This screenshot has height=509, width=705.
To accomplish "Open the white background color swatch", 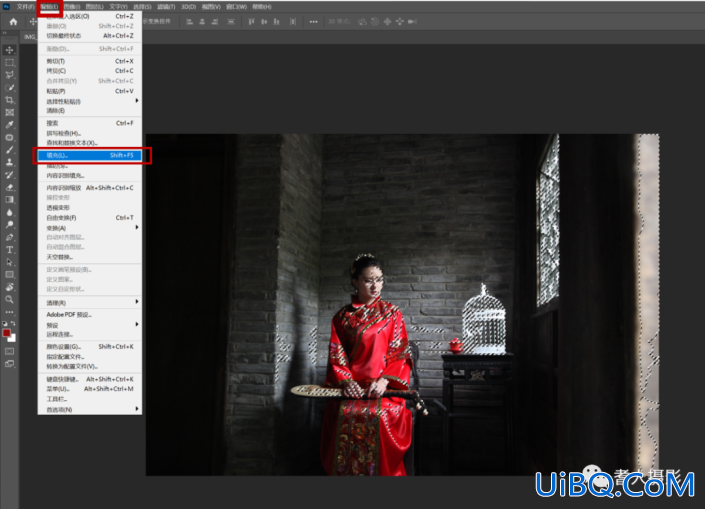I will 13,338.
